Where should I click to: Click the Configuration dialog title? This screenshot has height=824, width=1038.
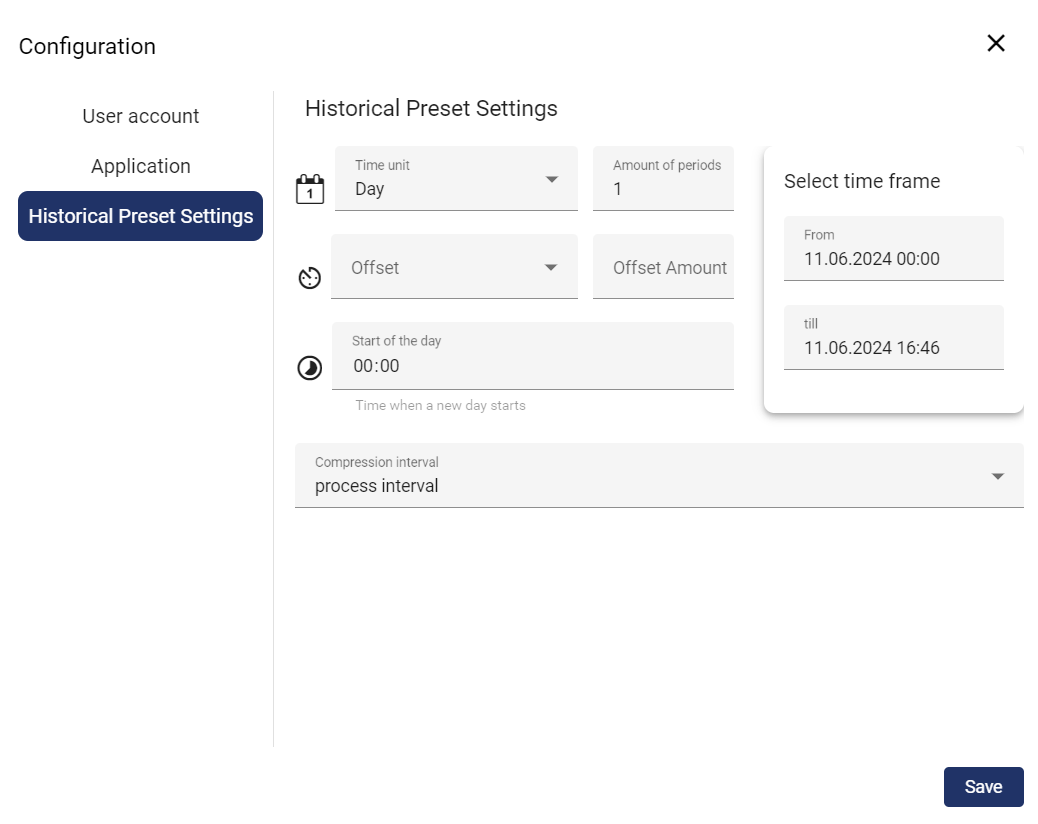[87, 46]
